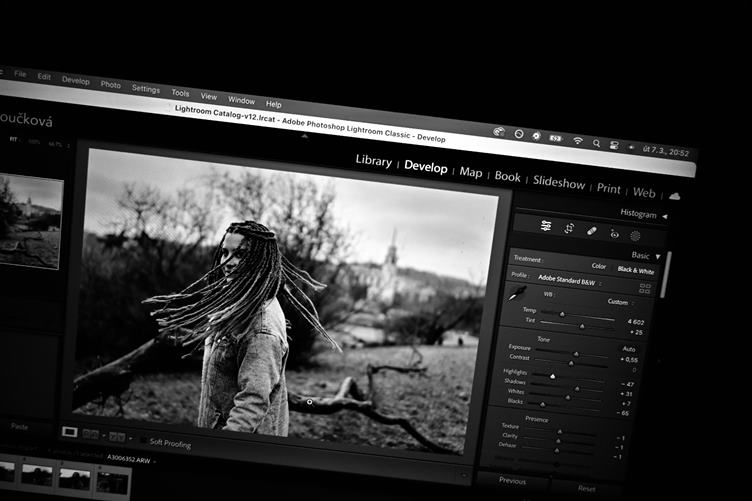The height and width of the screenshot is (501, 752).
Task: Select the Crop overlay tool icon
Action: click(x=569, y=228)
